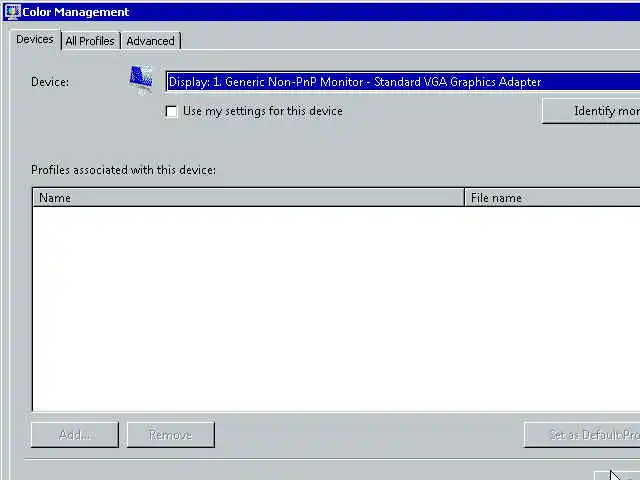640x480 pixels.
Task: Click the Identify monitors button
Action: click(591, 111)
